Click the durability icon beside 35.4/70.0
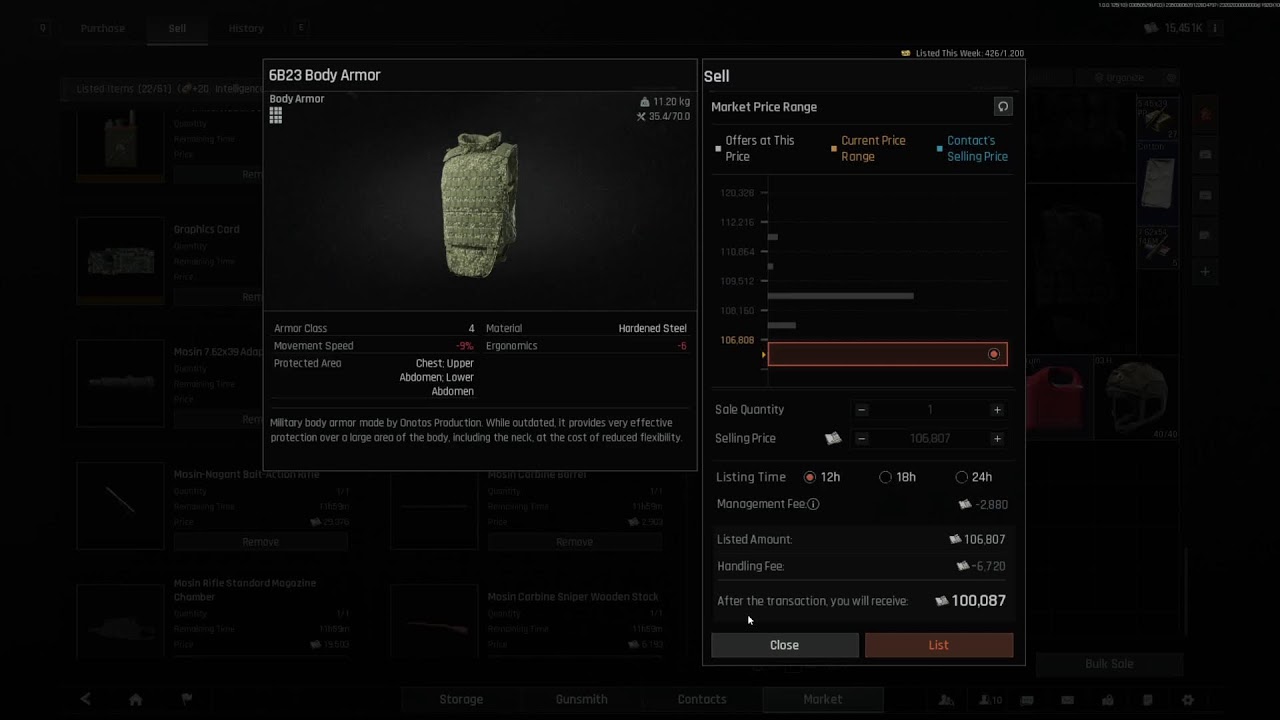 click(x=641, y=117)
